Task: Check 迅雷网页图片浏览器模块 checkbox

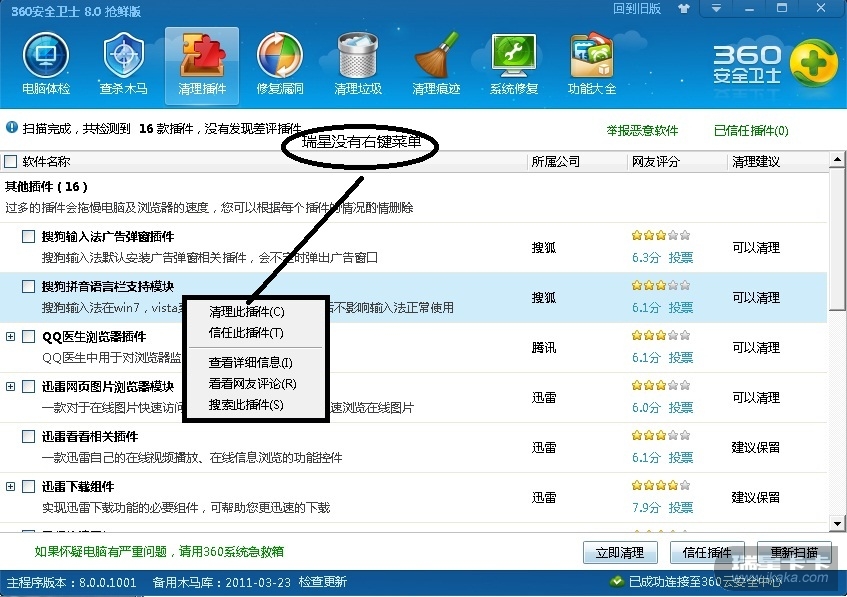Action: coord(28,386)
